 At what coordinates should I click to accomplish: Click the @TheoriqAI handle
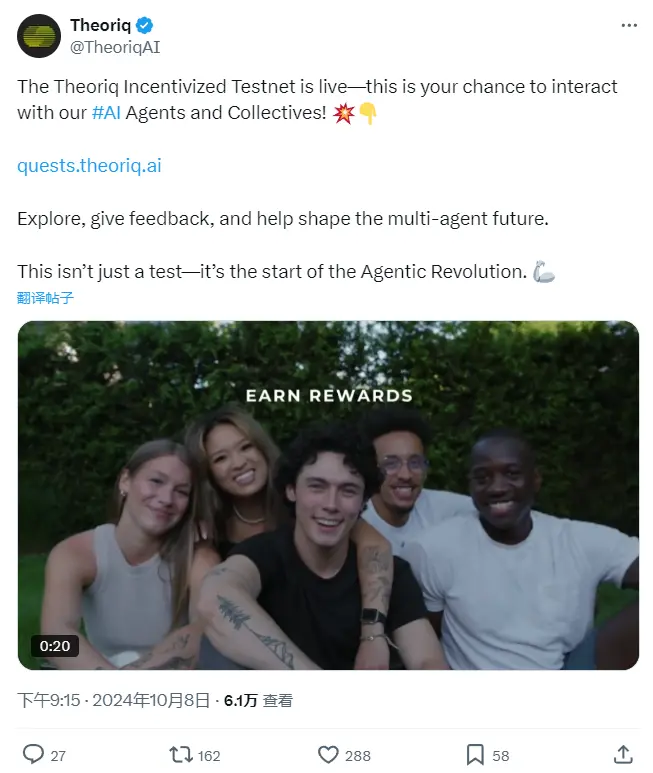[x=115, y=47]
